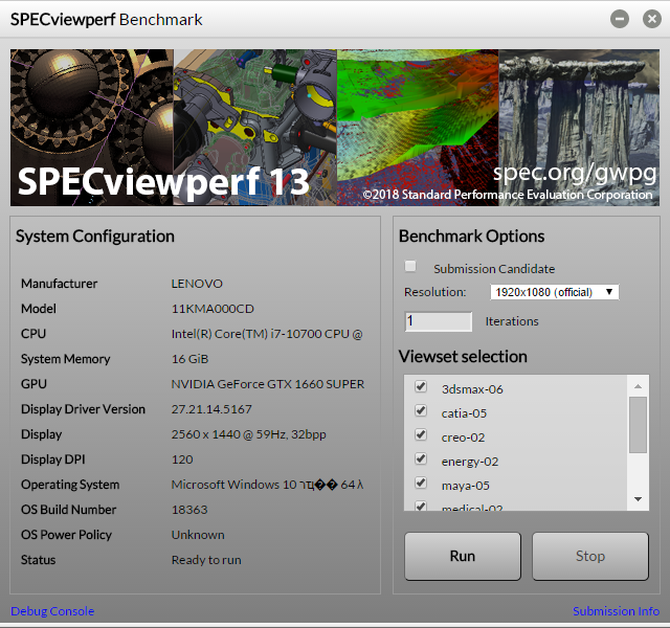Deselect the energy-02 viewset

[421, 460]
